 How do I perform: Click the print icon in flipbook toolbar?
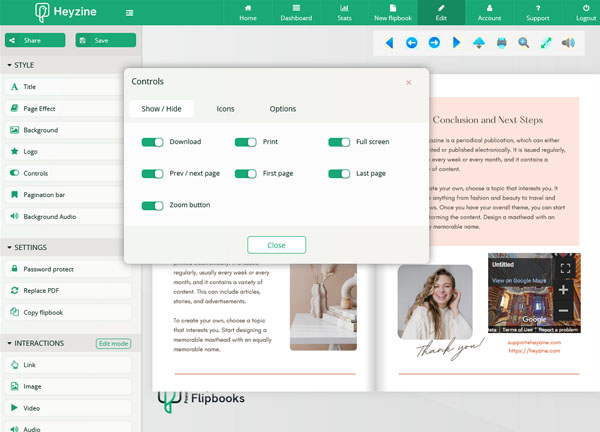click(x=502, y=43)
